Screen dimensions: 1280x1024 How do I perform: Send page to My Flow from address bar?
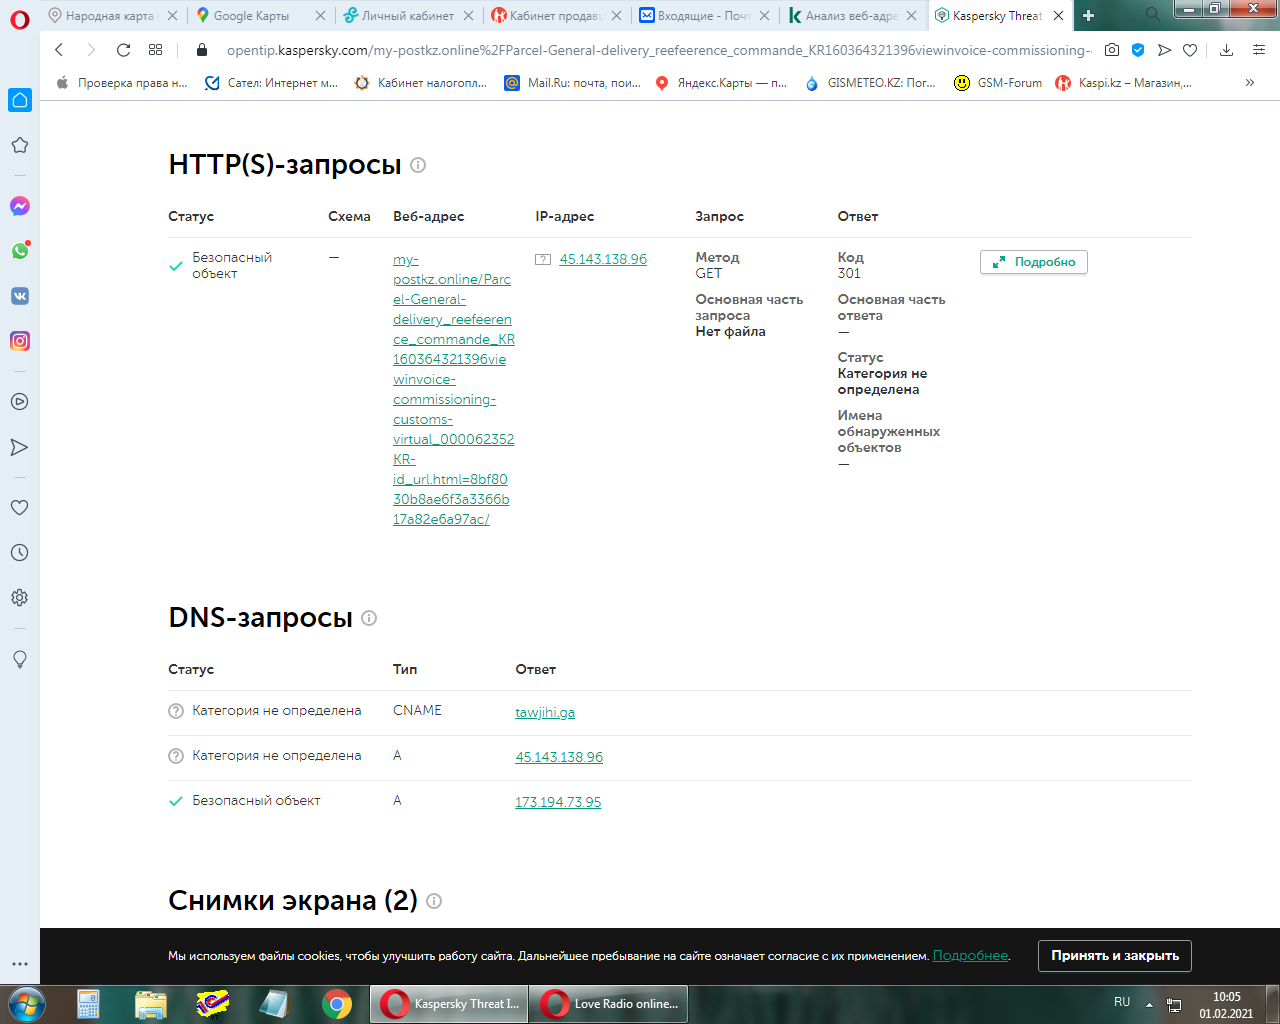(x=1164, y=50)
